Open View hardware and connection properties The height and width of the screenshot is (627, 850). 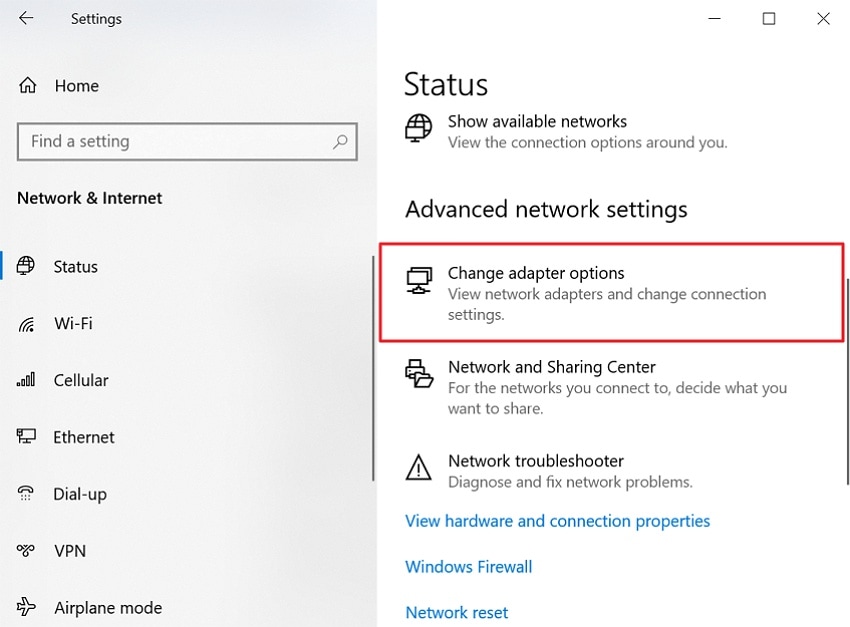point(557,521)
